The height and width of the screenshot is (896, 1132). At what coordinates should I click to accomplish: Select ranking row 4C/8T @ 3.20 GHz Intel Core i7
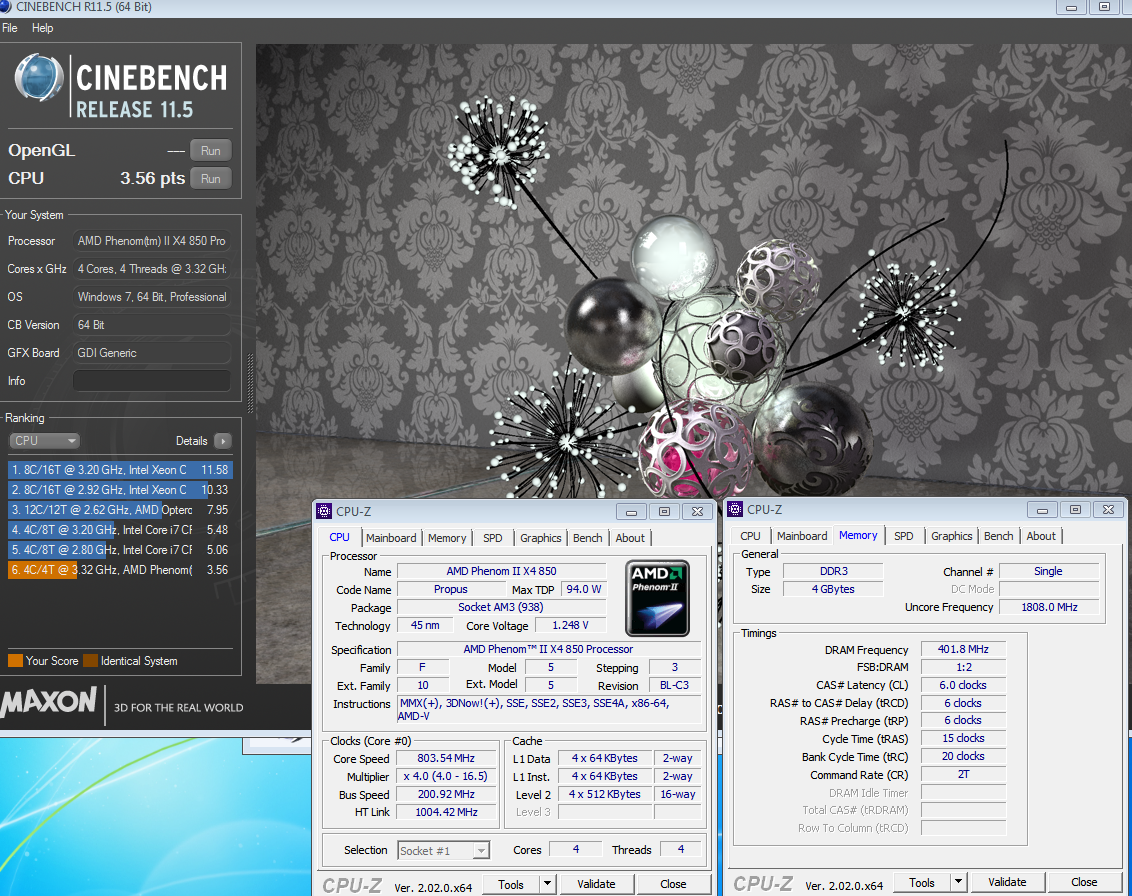(x=121, y=530)
